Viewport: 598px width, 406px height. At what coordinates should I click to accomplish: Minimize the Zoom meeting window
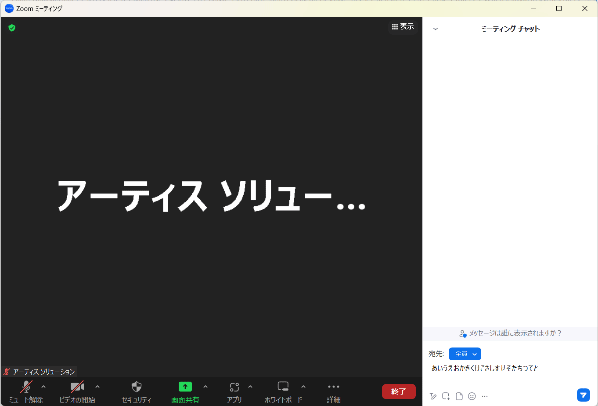[x=534, y=8]
